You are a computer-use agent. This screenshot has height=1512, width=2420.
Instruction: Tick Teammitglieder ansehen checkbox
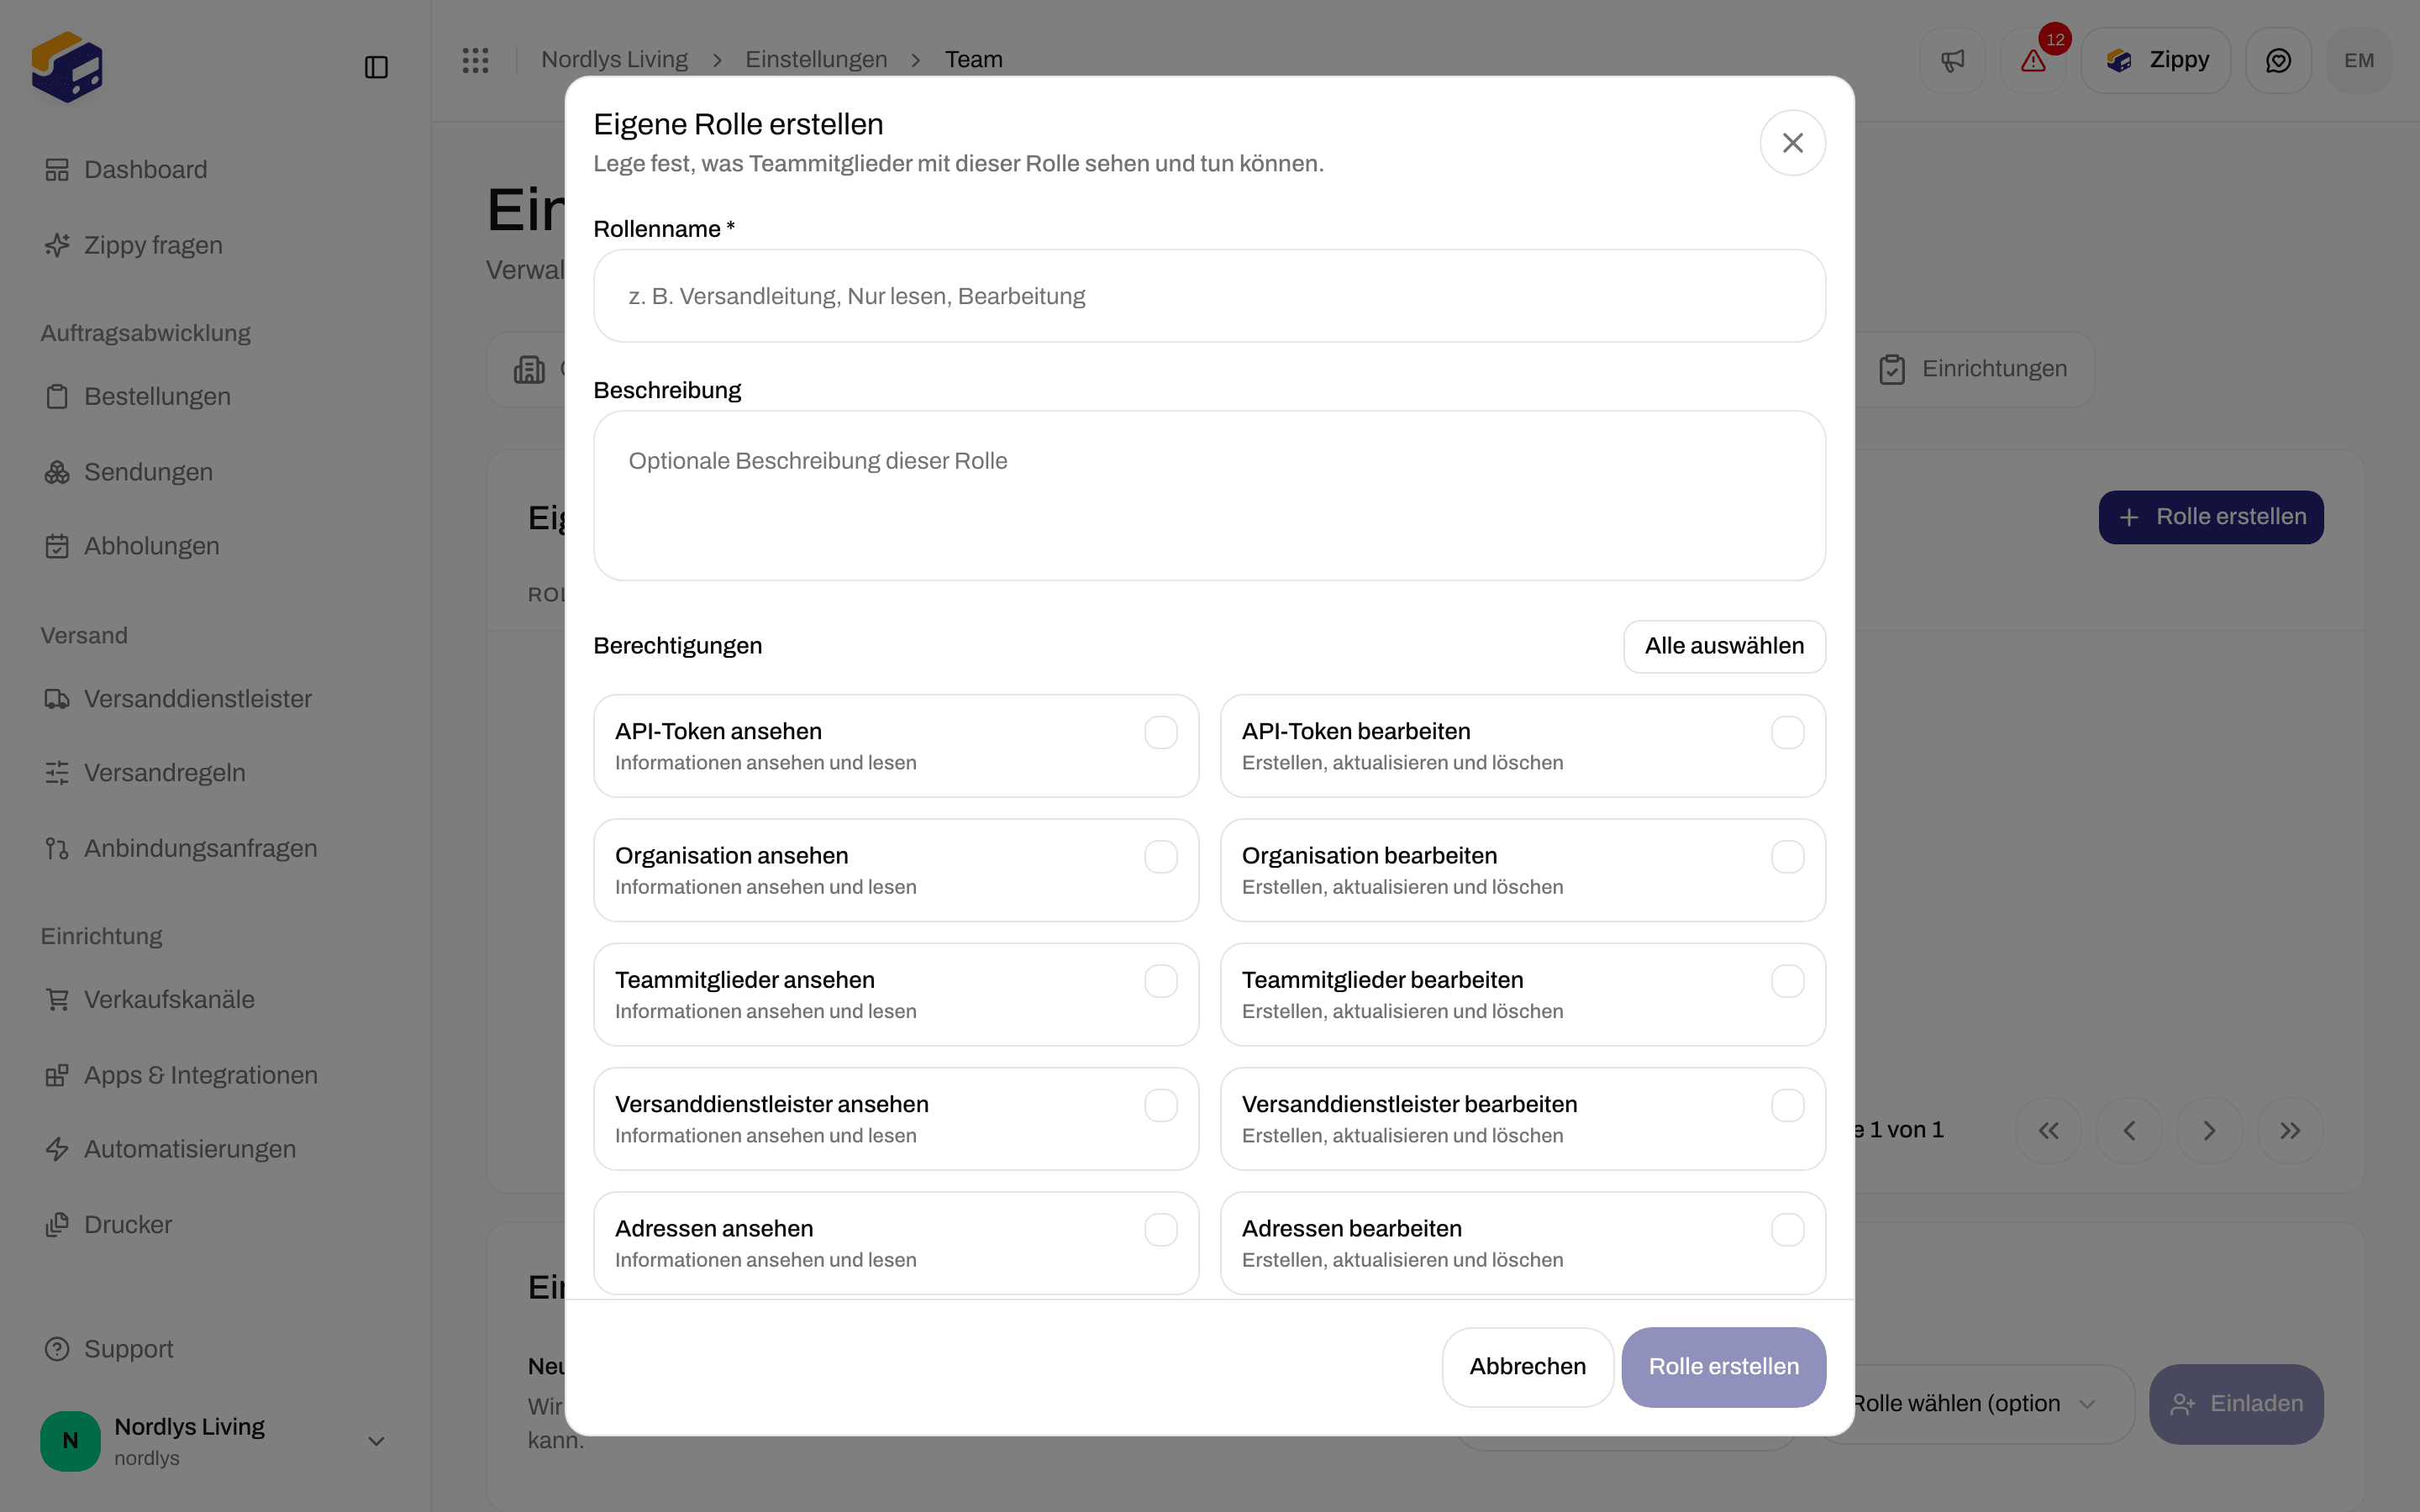[x=1160, y=981]
